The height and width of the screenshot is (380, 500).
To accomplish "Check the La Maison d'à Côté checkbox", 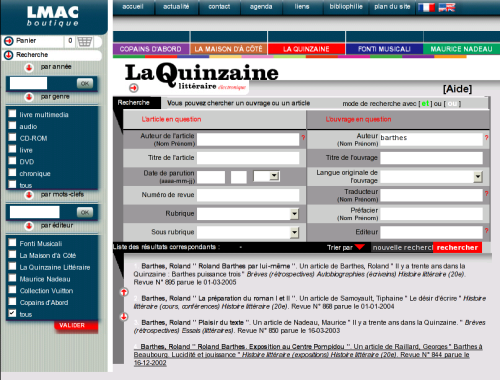I will point(12,254).
